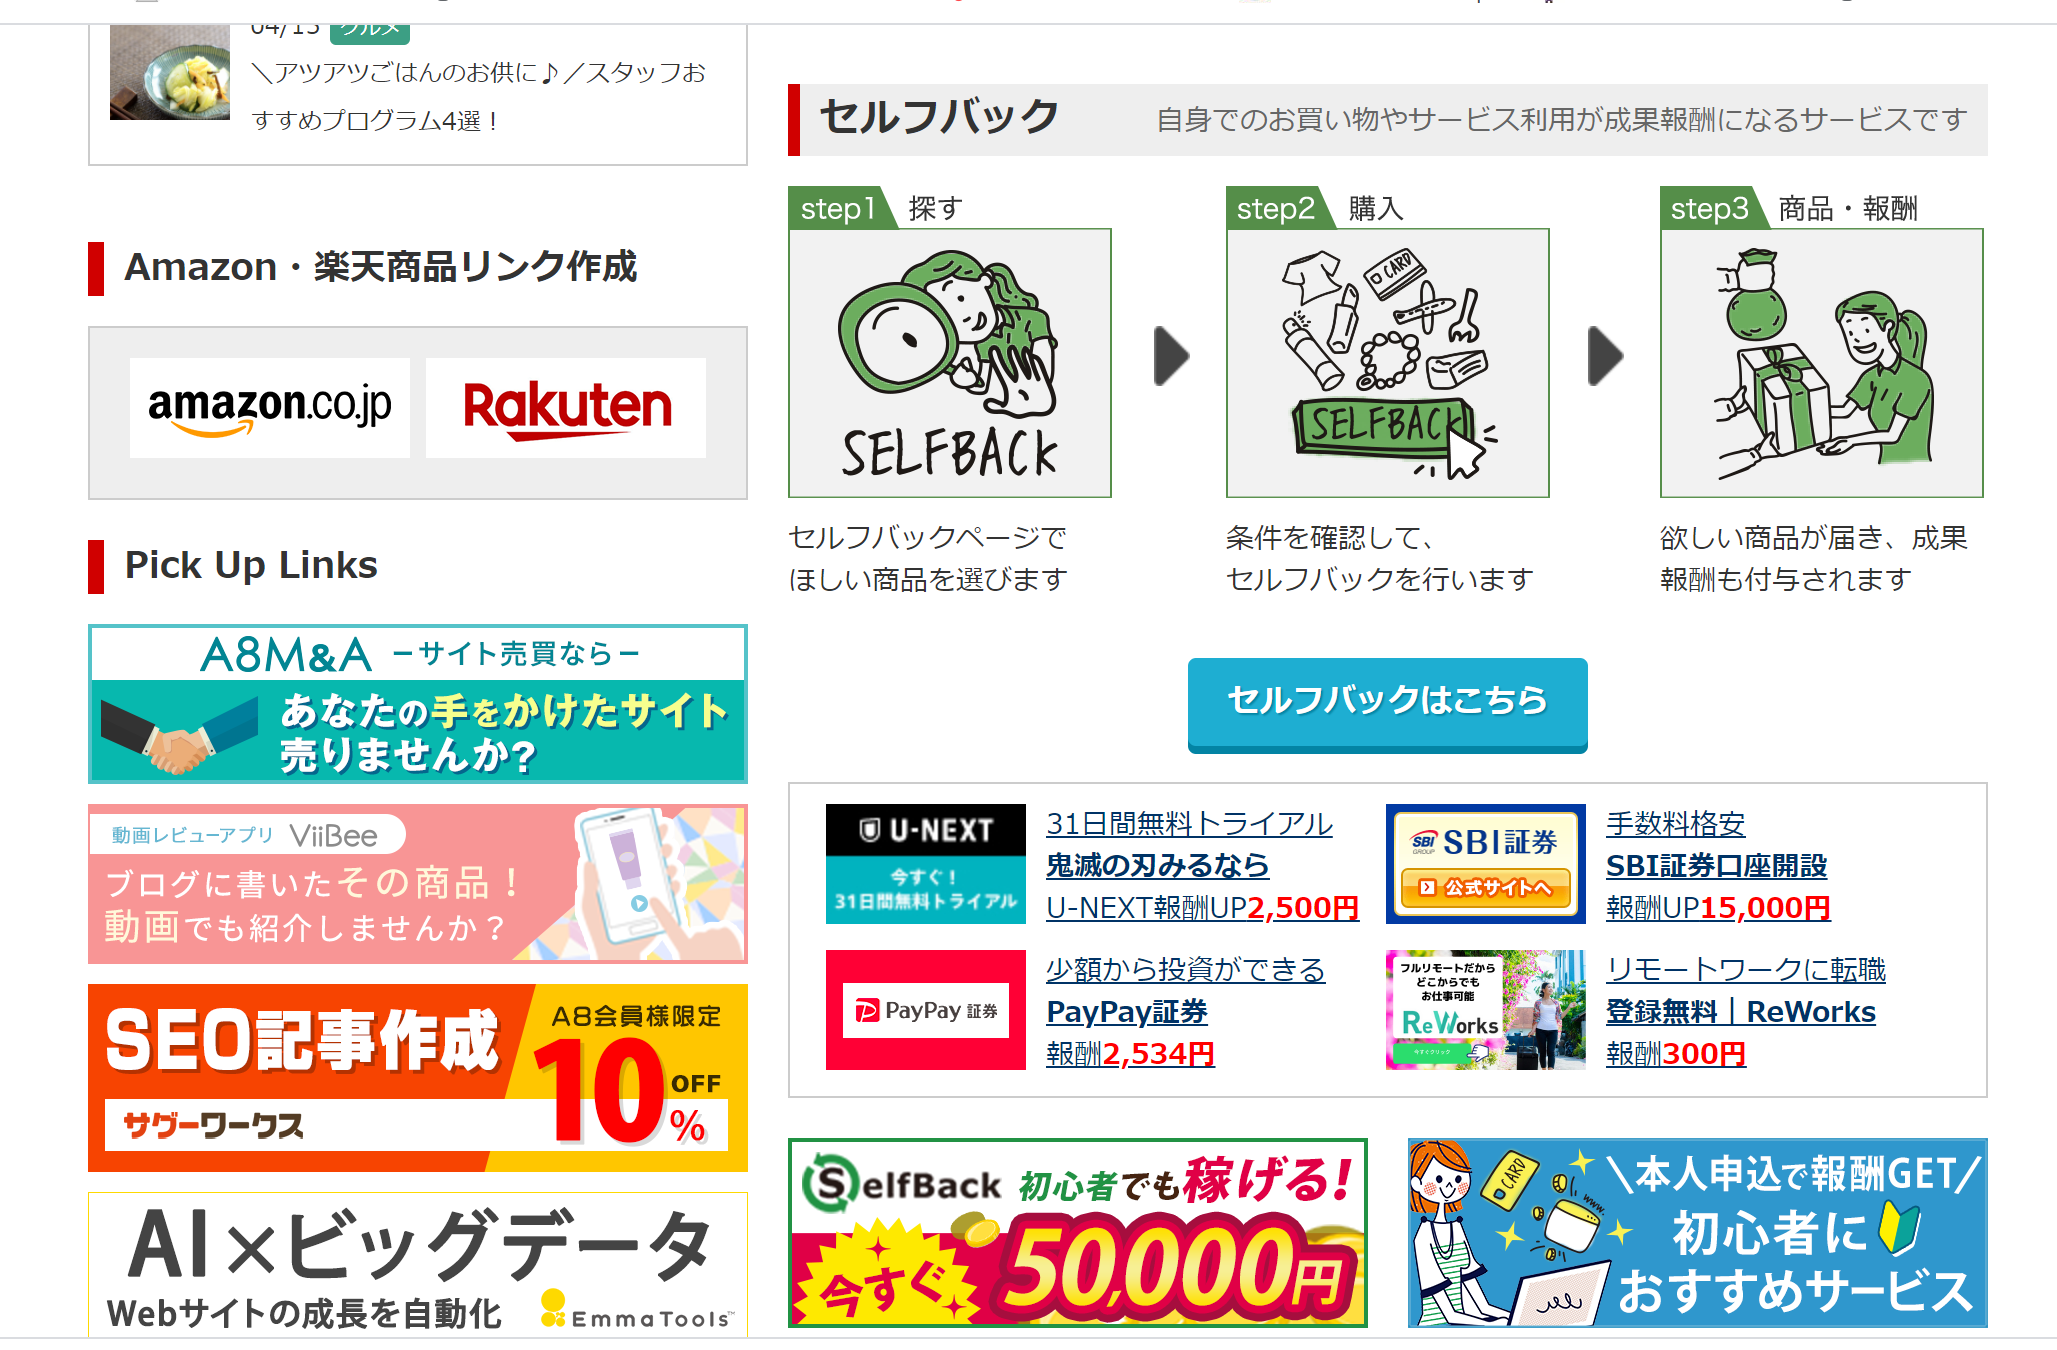Open the SelfBack 50,000円 beginner banner
Viewport: 2057px width, 1350px height.
point(1078,1233)
